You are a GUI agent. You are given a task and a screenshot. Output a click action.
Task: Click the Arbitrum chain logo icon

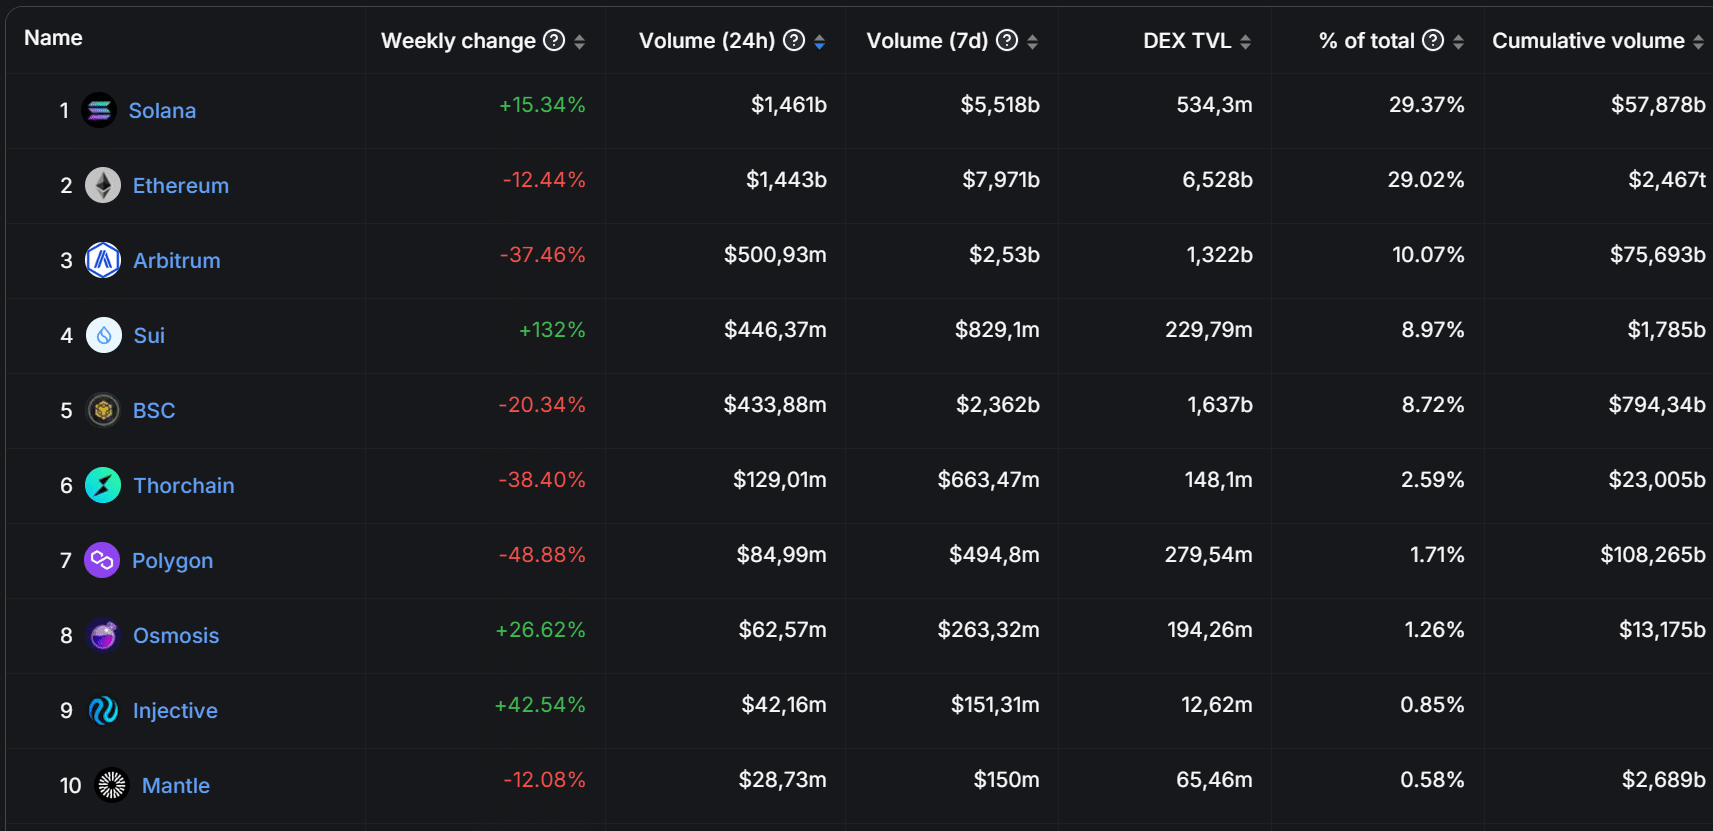point(103,260)
